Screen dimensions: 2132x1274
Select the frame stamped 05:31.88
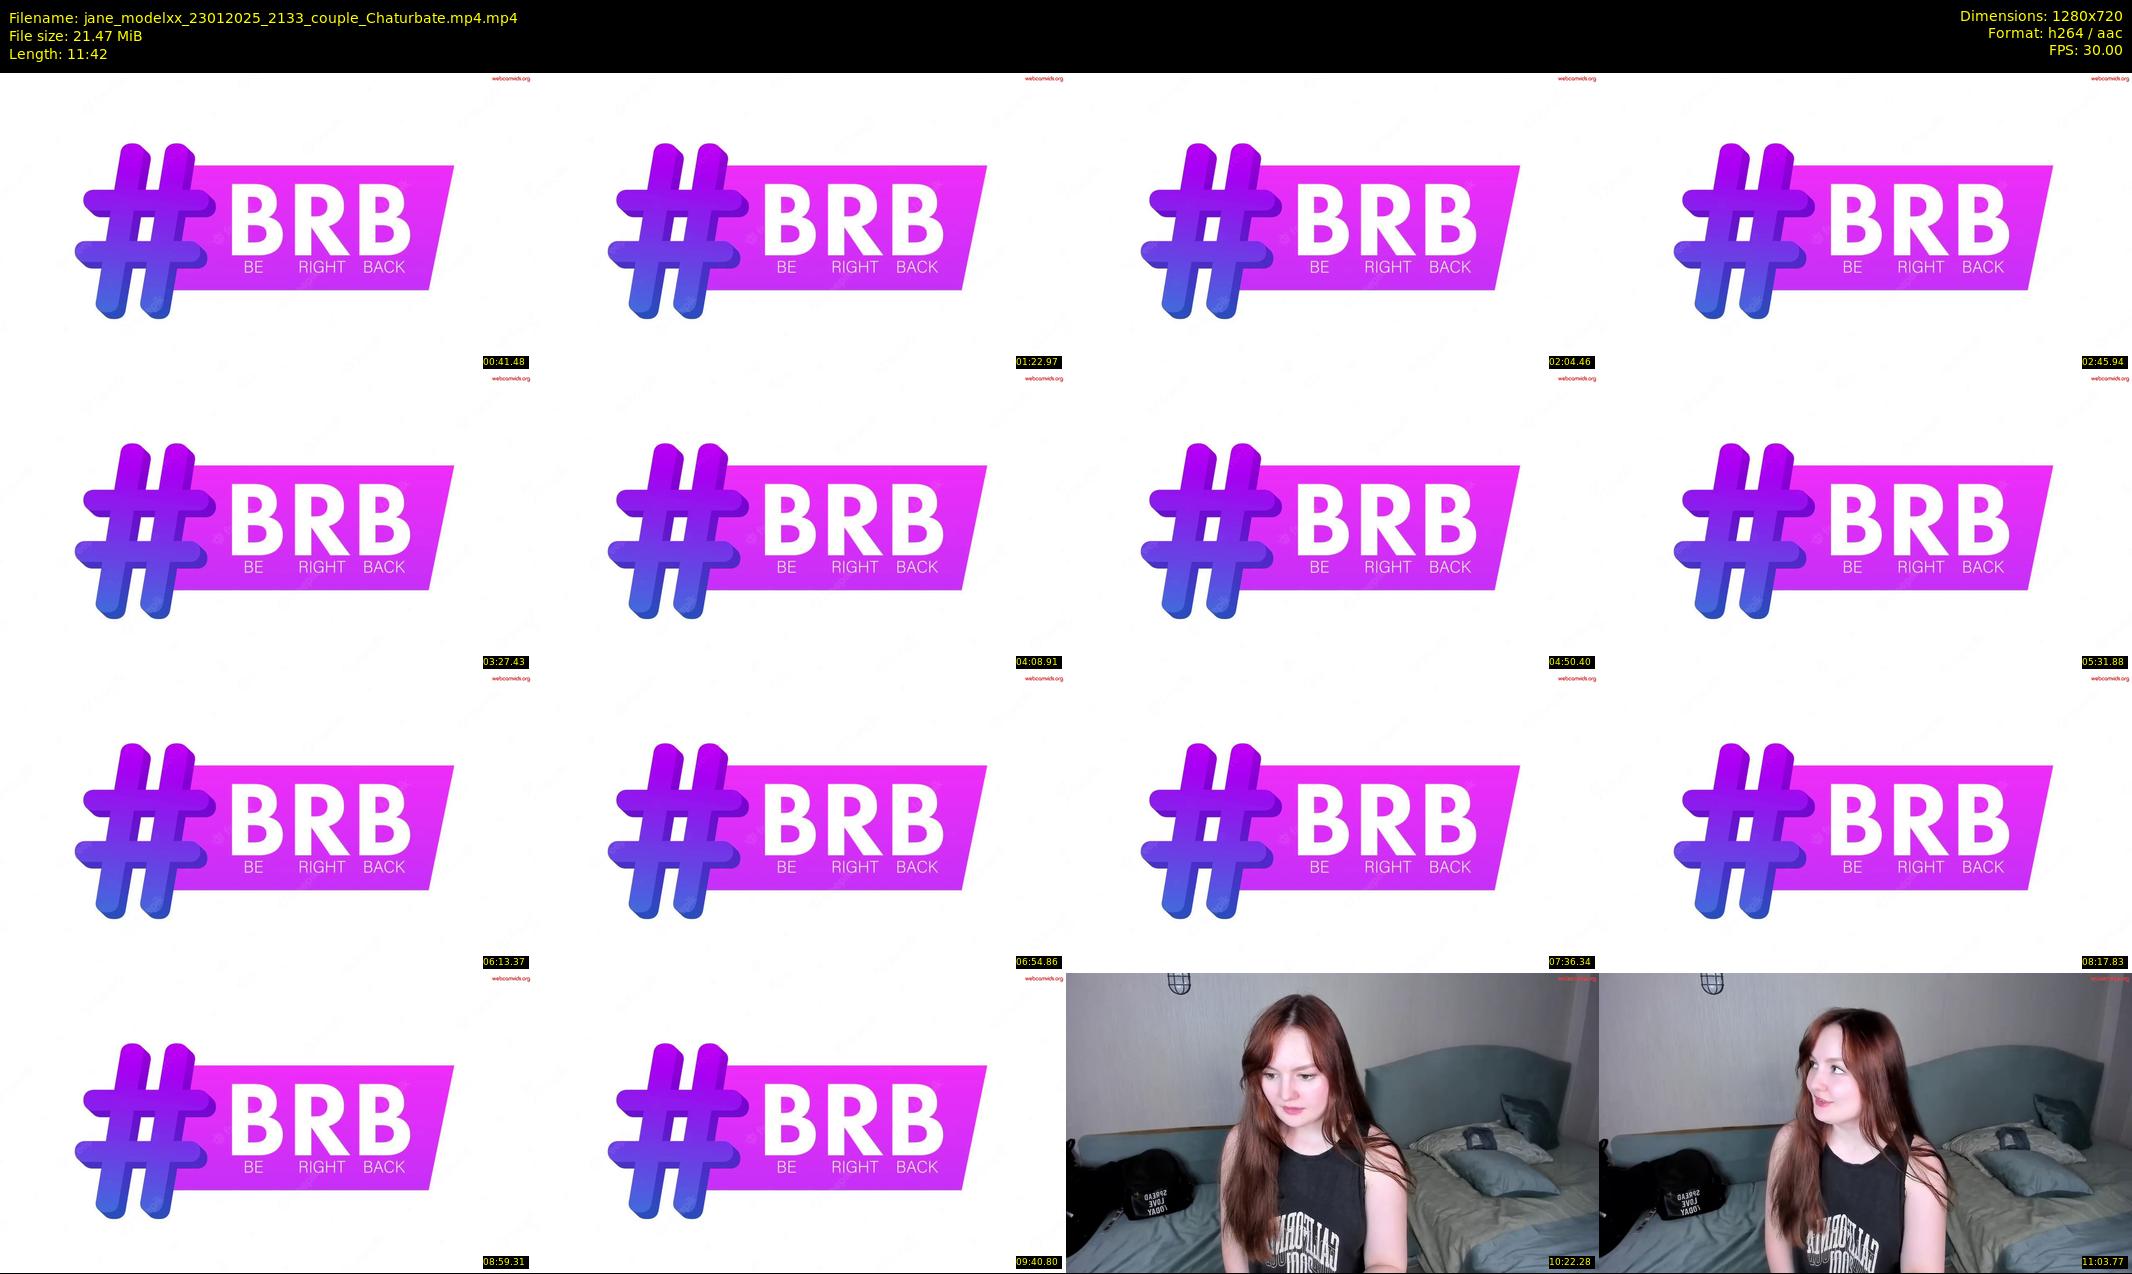pos(1865,522)
